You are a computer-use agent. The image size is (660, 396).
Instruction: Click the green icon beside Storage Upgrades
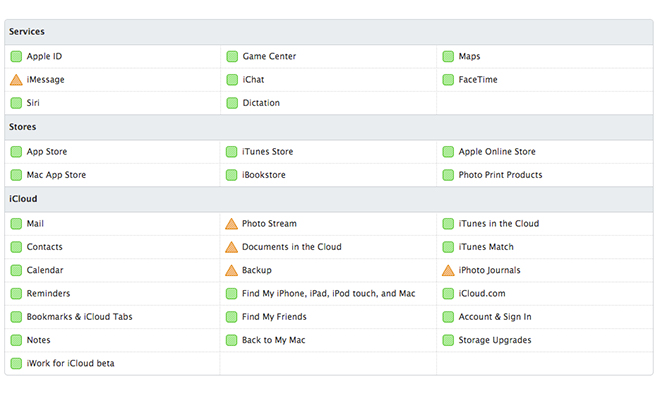pos(448,340)
